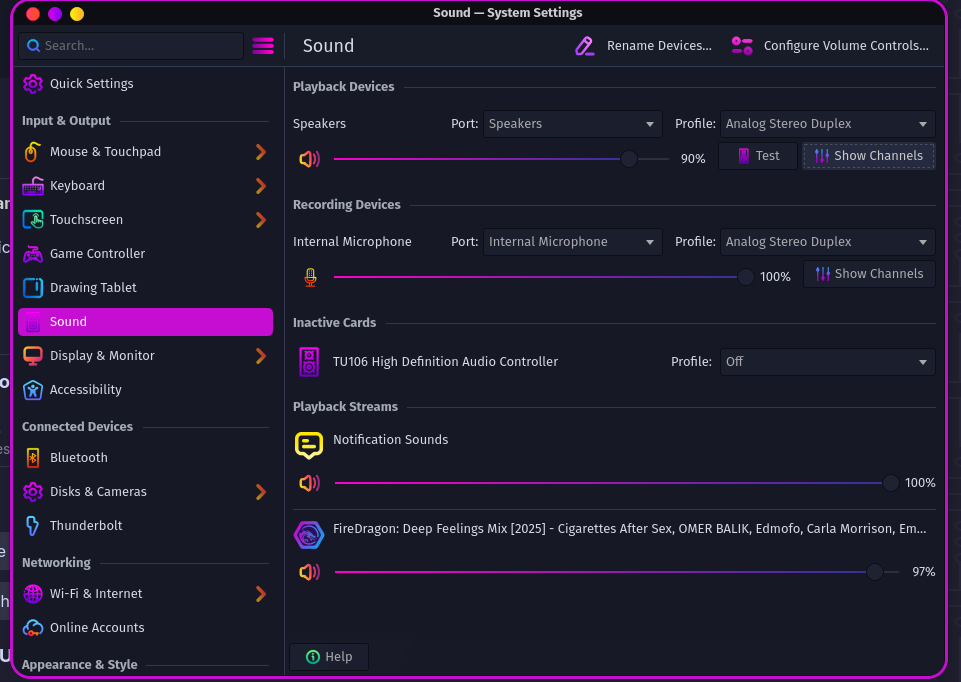Click the Notification Sounds chat icon
Image resolution: width=961 pixels, height=682 pixels.
coord(309,445)
